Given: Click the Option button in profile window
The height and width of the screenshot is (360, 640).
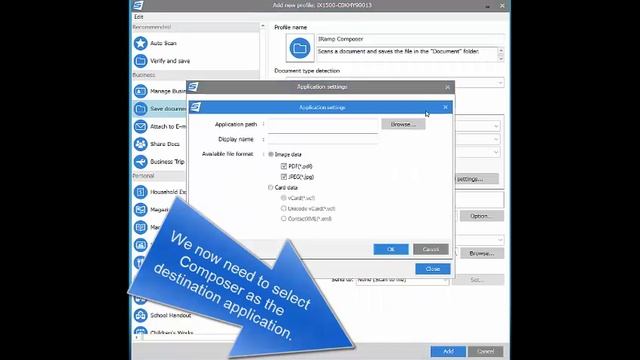Looking at the screenshot, I should click(482, 216).
